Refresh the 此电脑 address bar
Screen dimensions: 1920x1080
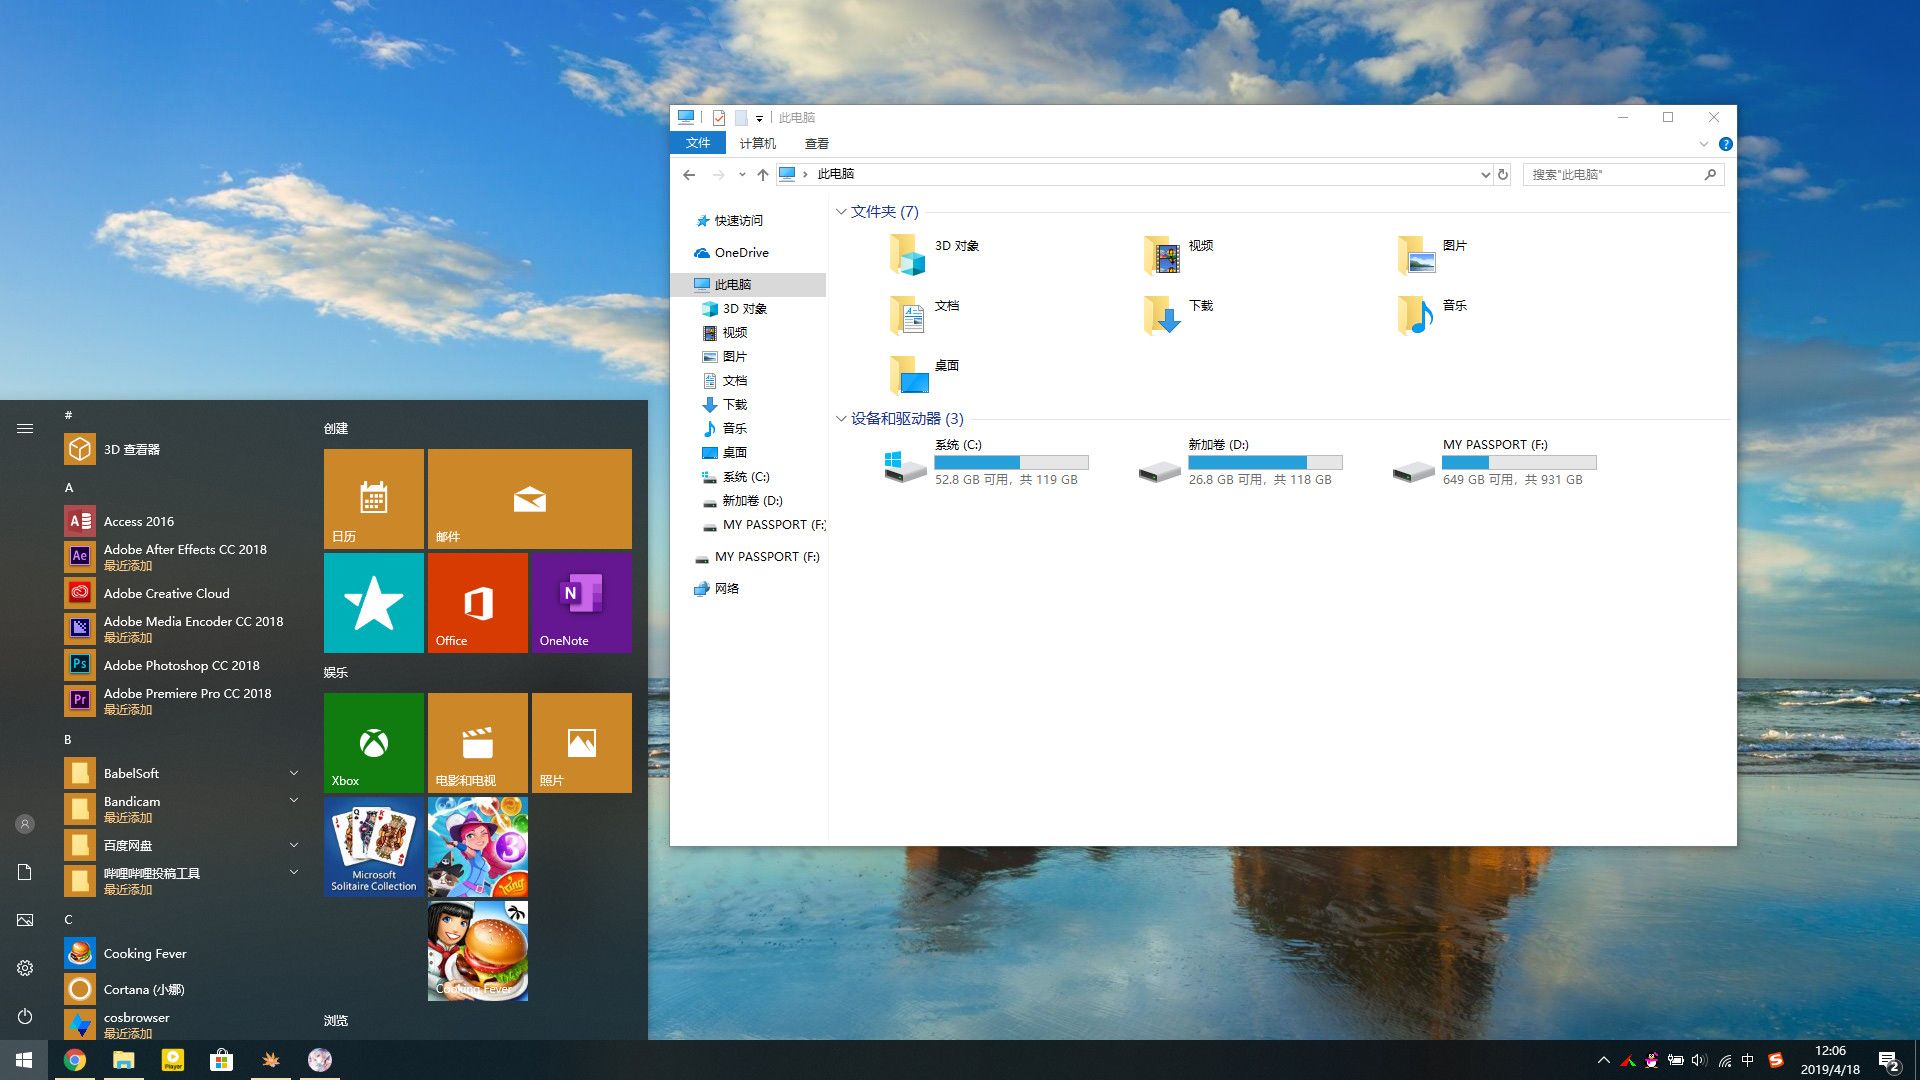tap(1502, 174)
